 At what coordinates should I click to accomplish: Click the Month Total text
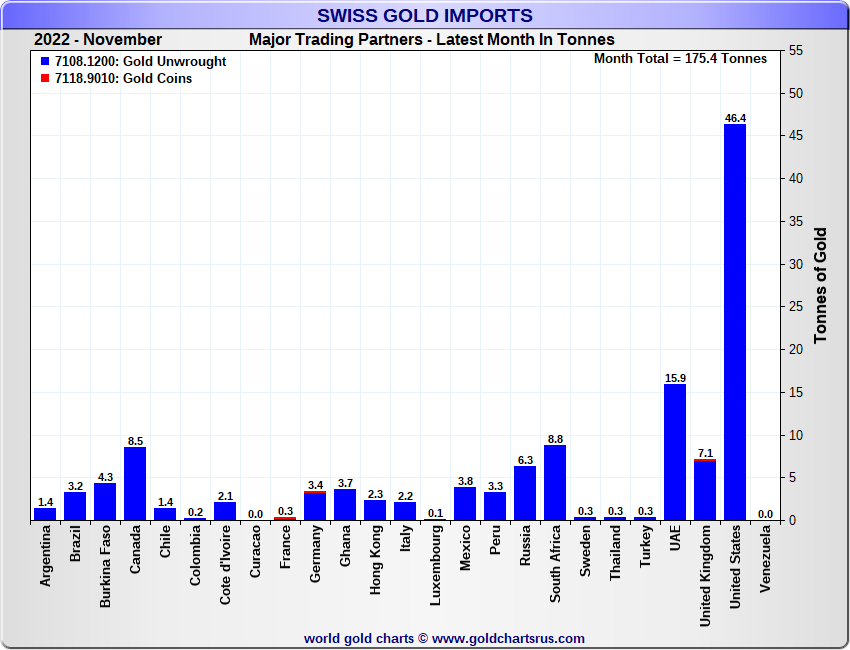(x=680, y=59)
